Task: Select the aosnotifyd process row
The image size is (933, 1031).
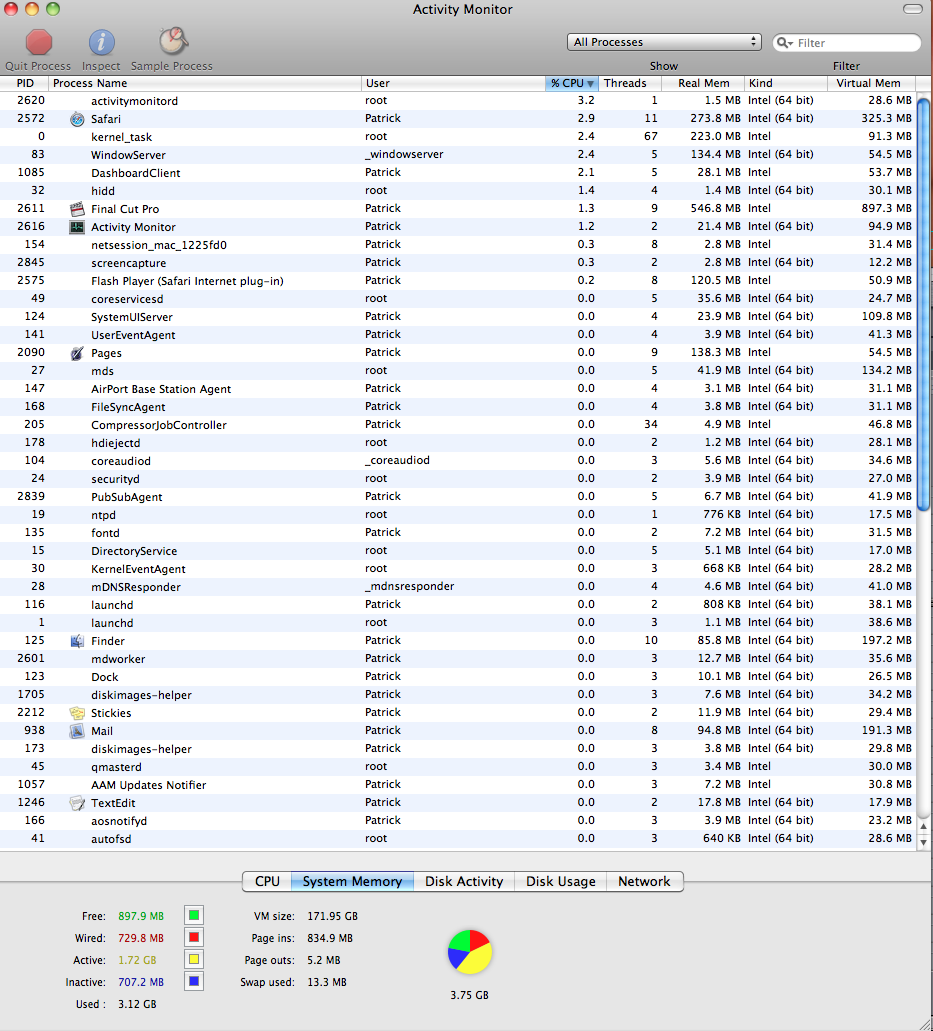Action: pyautogui.click(x=458, y=821)
